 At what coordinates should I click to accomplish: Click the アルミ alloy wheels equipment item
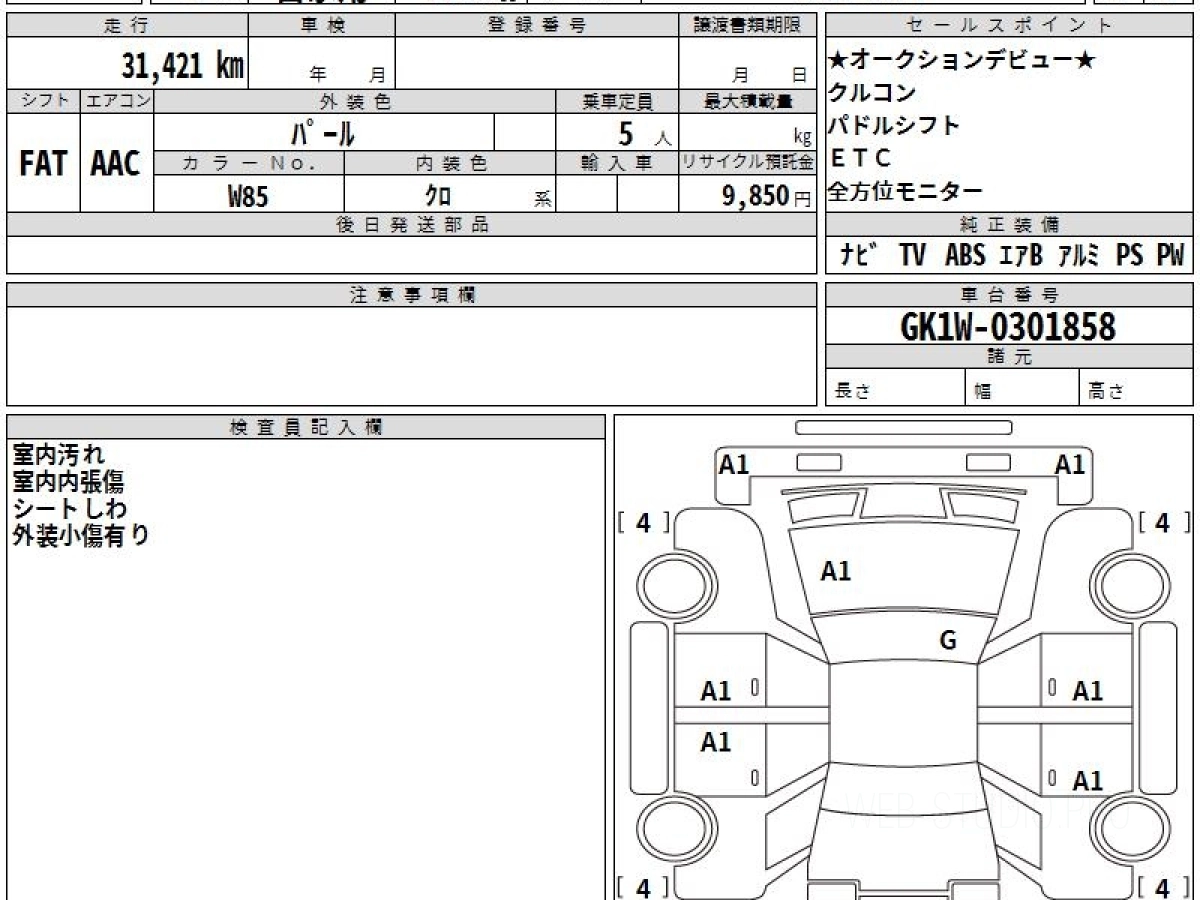[1079, 255]
